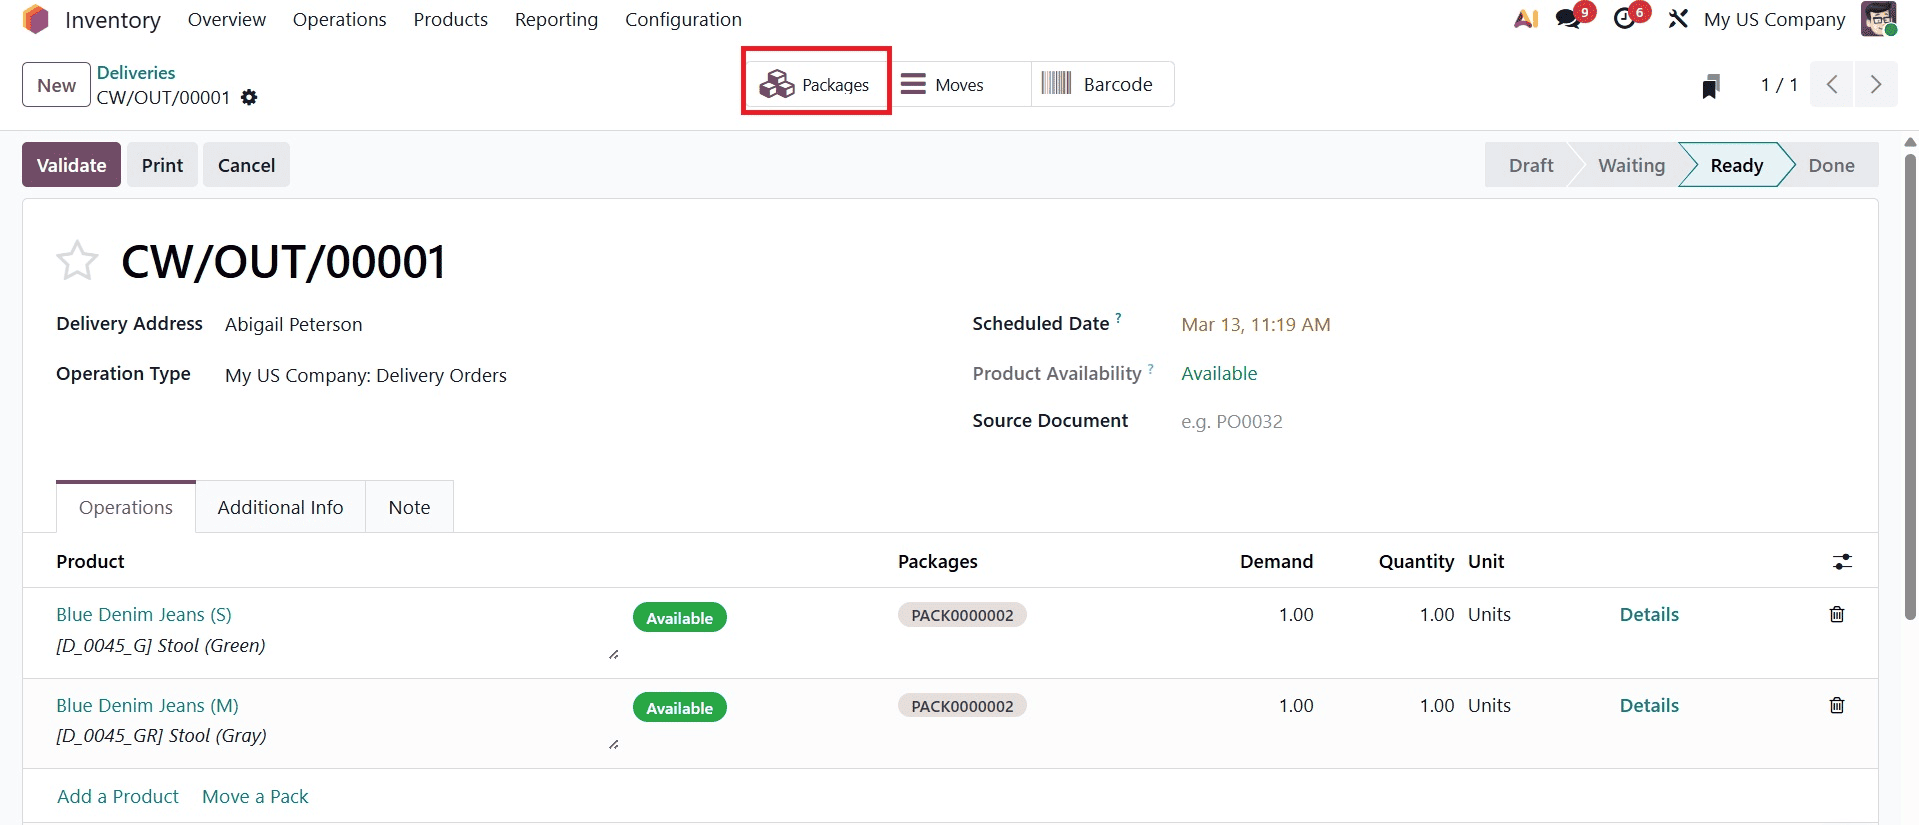Click Source Document input field

[1512, 421]
